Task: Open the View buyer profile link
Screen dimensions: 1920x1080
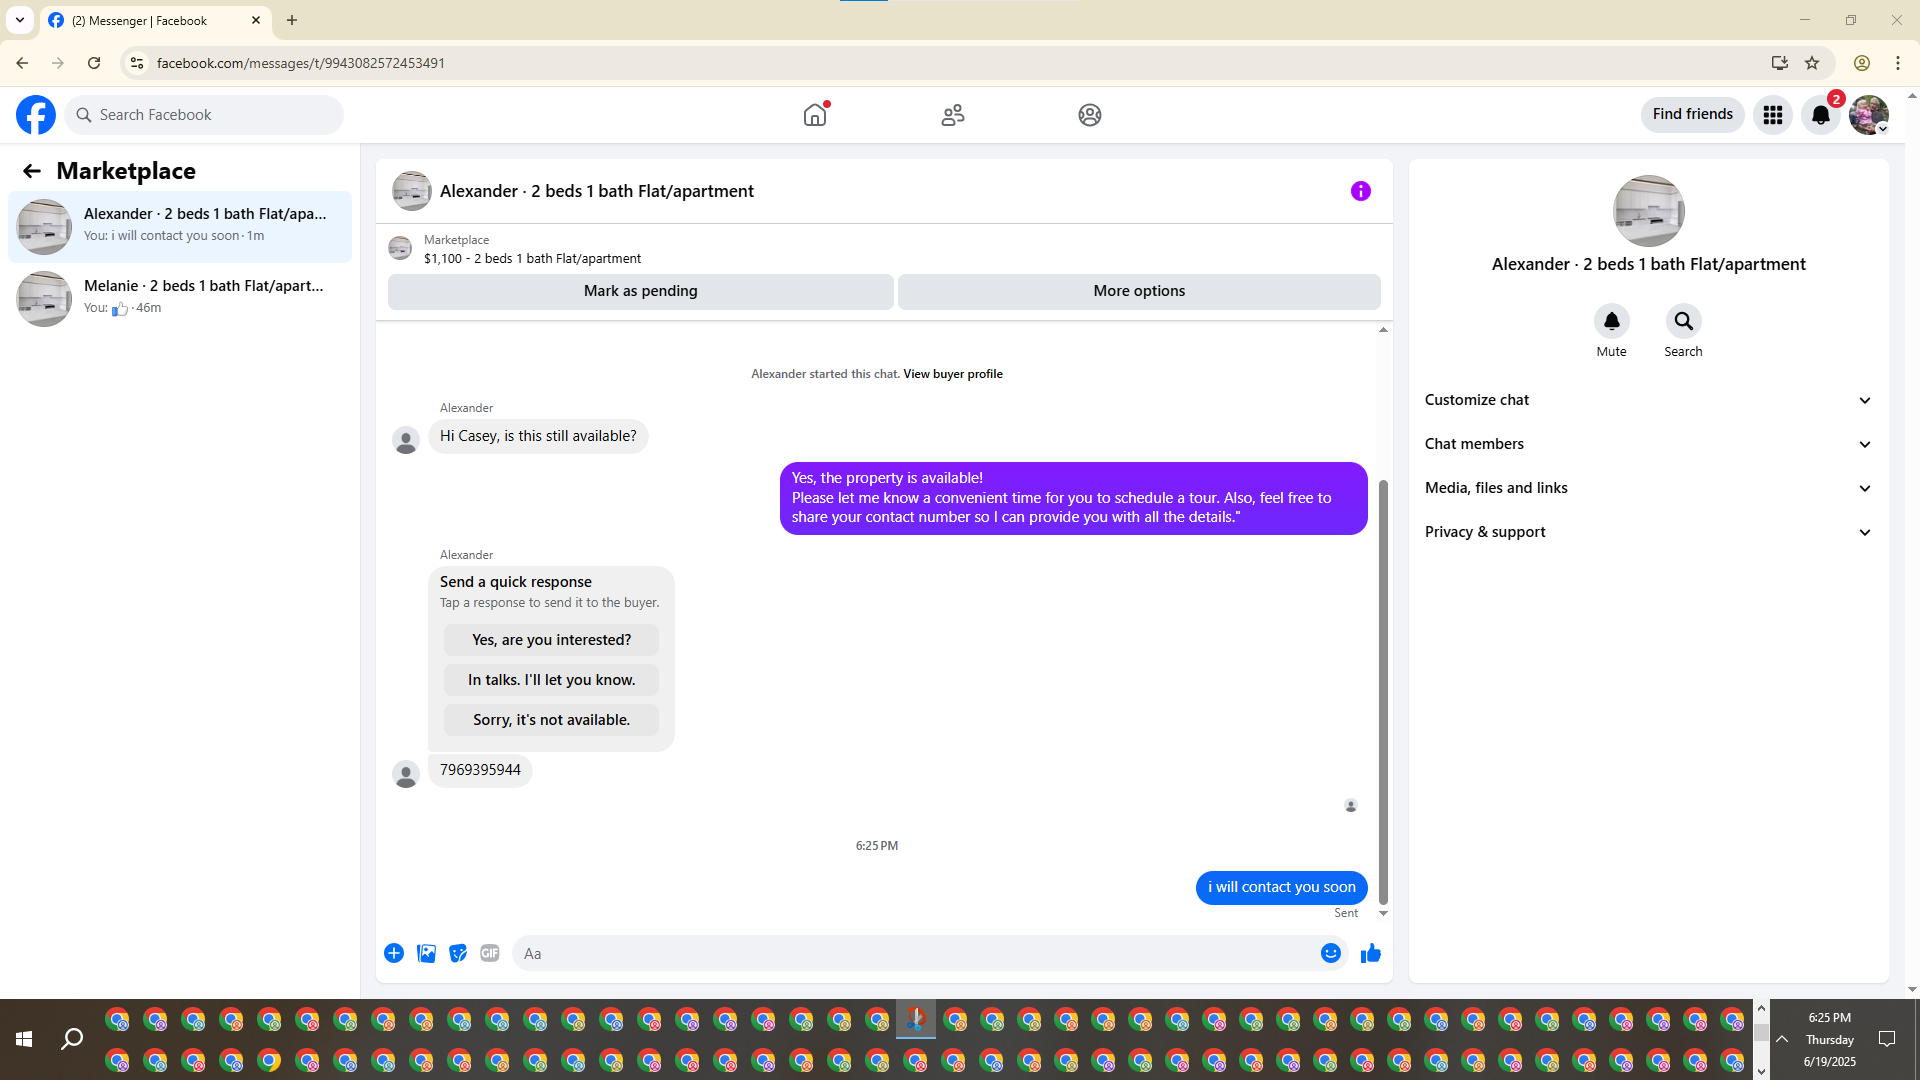Action: [953, 374]
